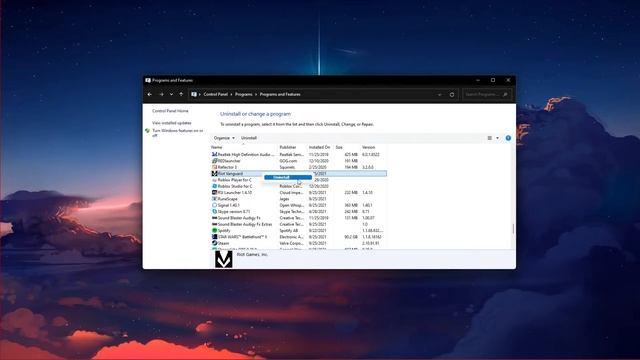The image size is (640, 360).
Task: Select the 90.2 GB size cell
Action: click(351, 237)
